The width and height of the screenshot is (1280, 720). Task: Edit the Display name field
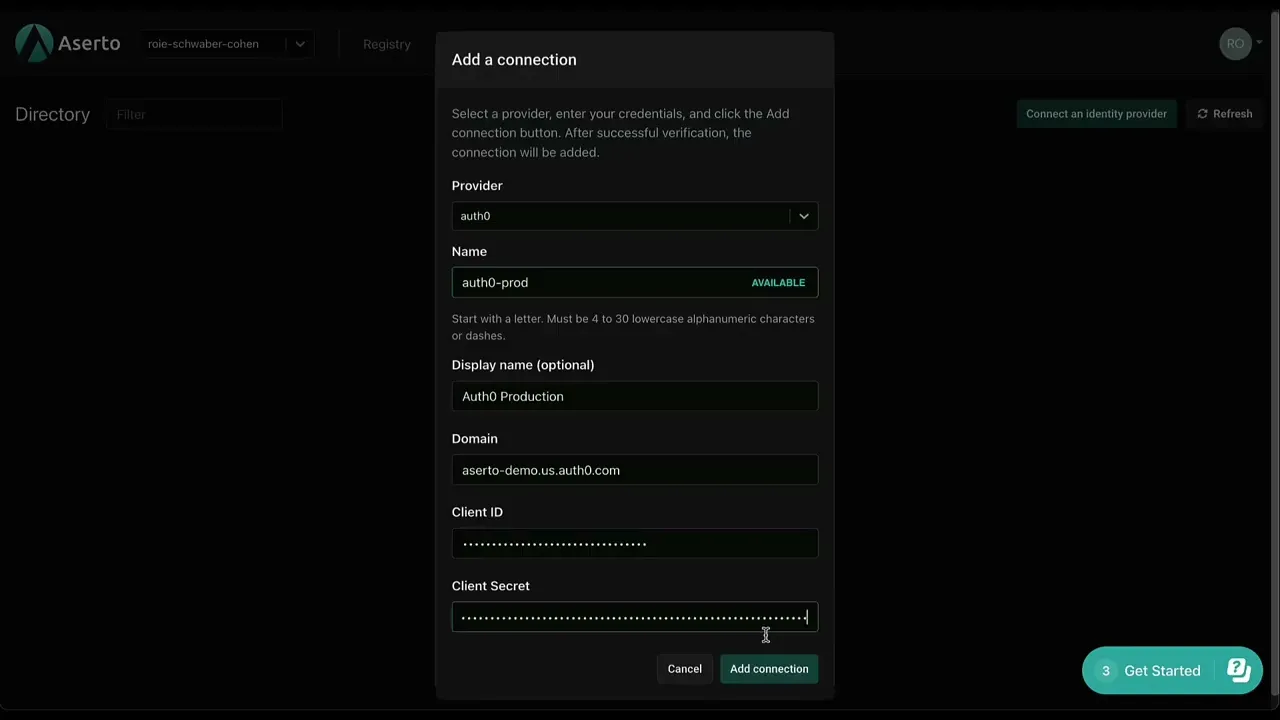pos(634,397)
